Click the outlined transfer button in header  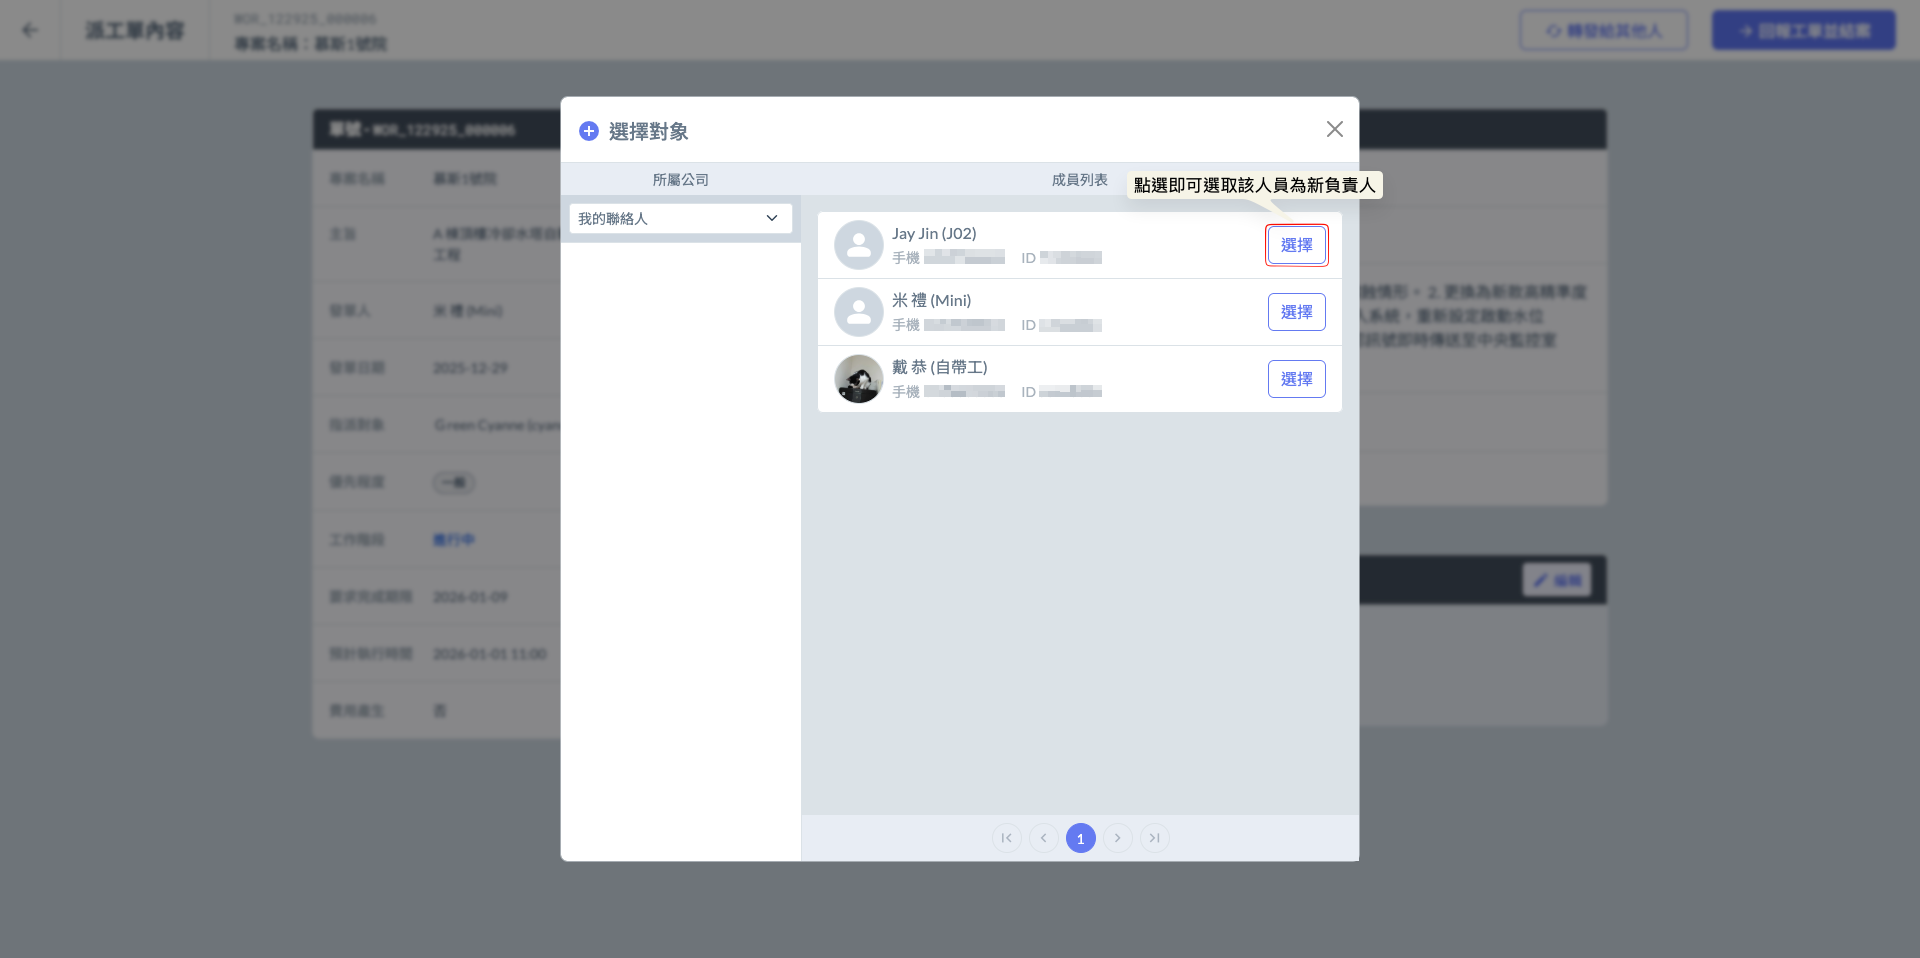(1603, 30)
